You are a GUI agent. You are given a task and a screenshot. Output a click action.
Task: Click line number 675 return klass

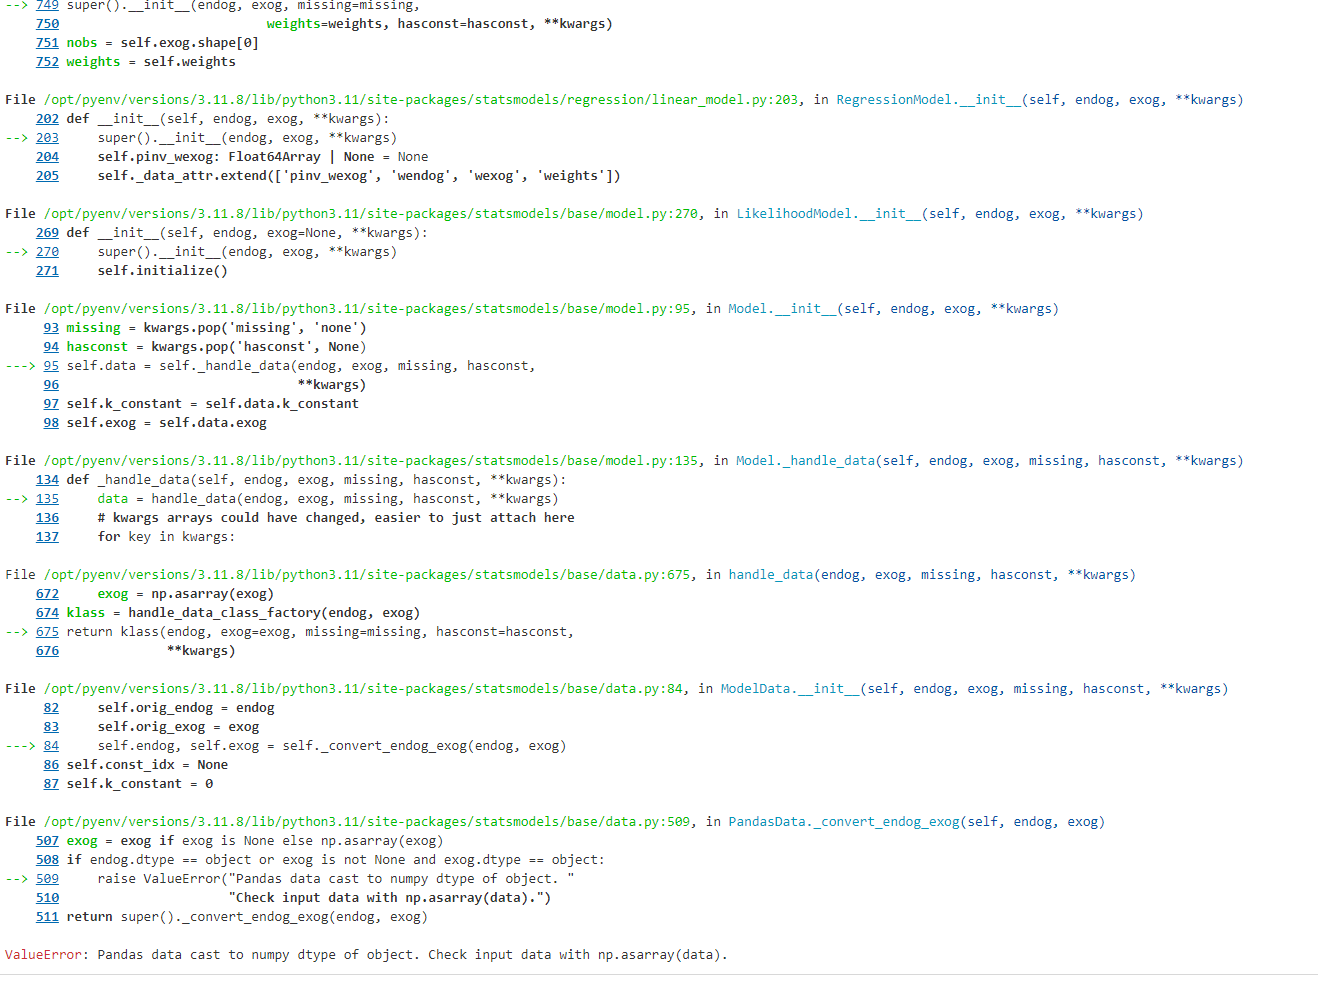coord(47,632)
